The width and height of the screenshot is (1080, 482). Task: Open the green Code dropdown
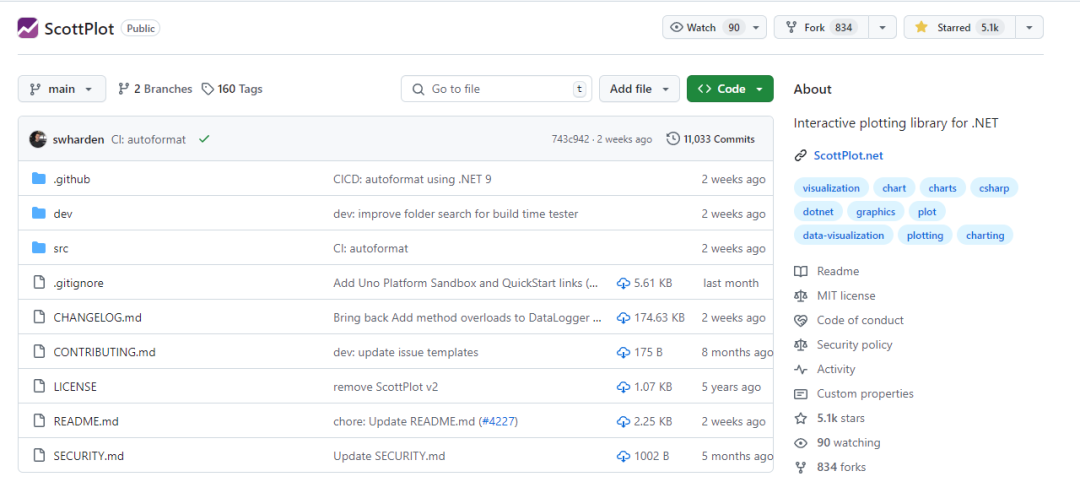(730, 89)
